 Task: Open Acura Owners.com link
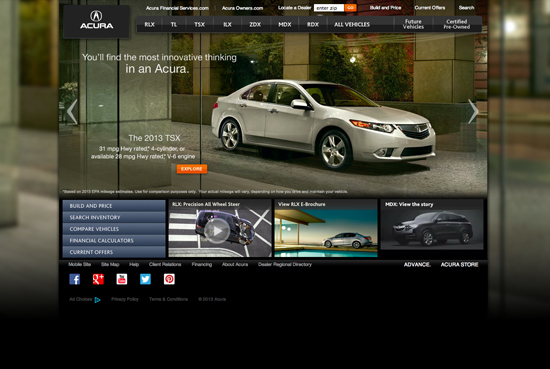[242, 8]
